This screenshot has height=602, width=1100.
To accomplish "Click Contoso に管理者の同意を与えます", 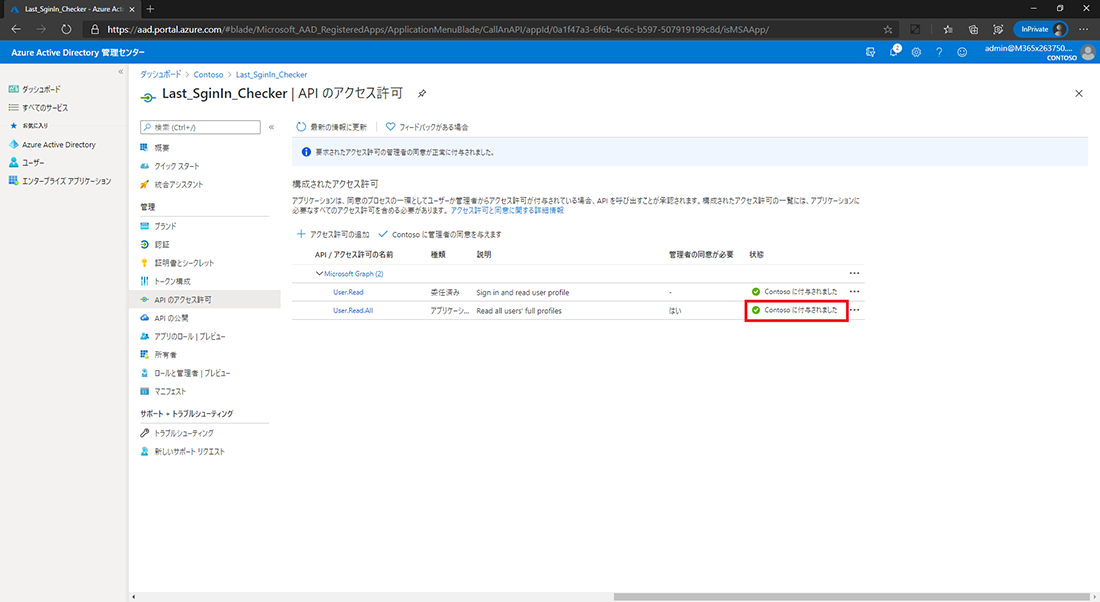I will (440, 234).
